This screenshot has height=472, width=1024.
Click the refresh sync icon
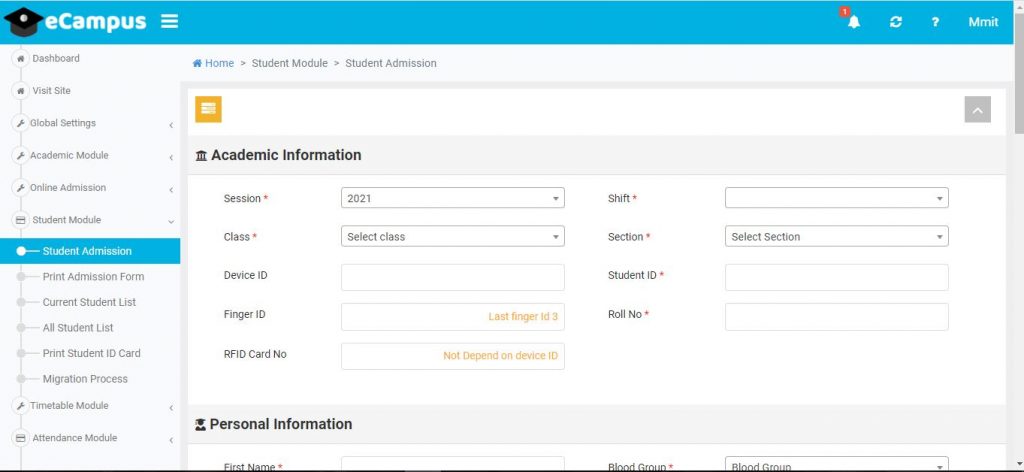pos(895,22)
